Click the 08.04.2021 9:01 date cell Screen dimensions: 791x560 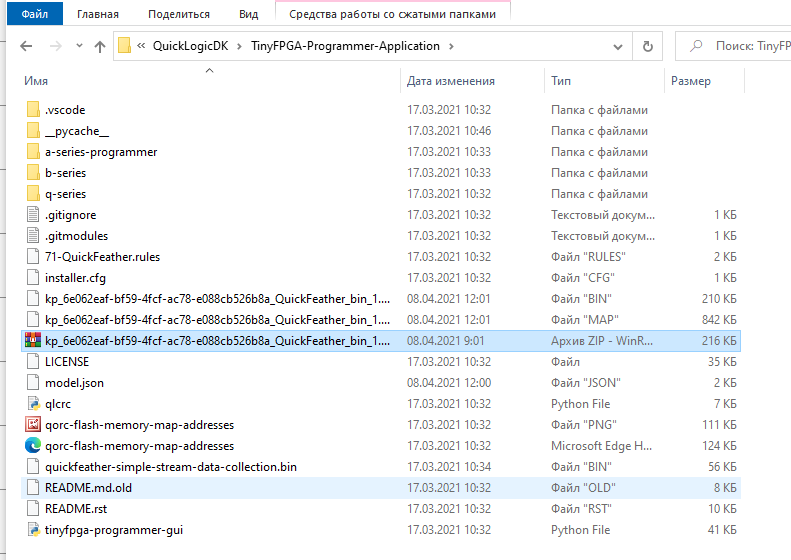[445, 341]
